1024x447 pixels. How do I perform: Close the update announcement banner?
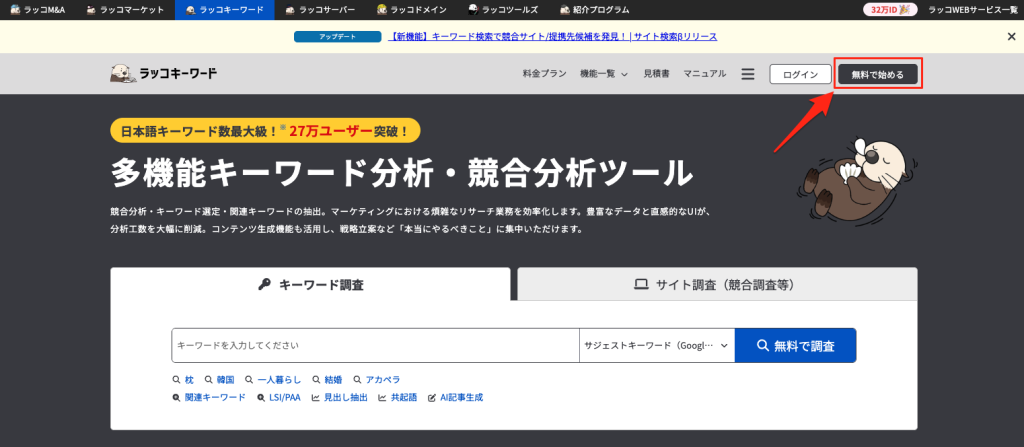click(x=1011, y=36)
